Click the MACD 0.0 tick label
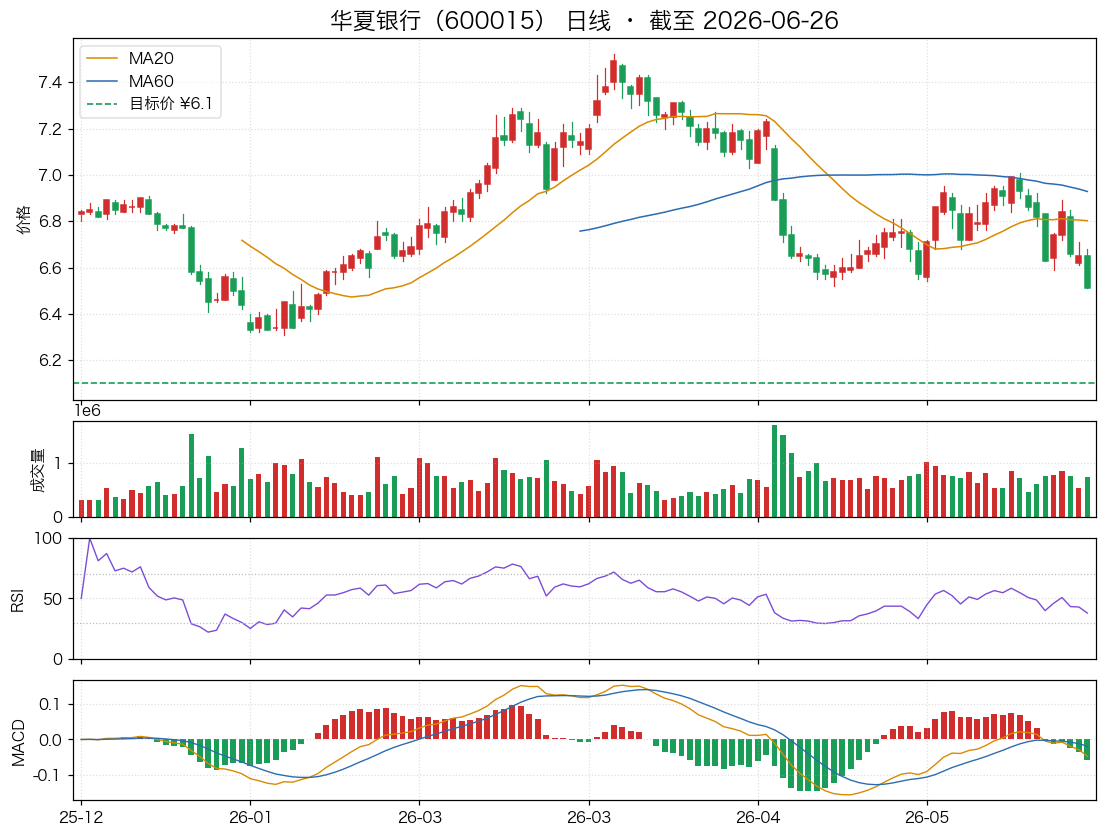Image resolution: width=1106 pixels, height=837 pixels. (x=49, y=740)
